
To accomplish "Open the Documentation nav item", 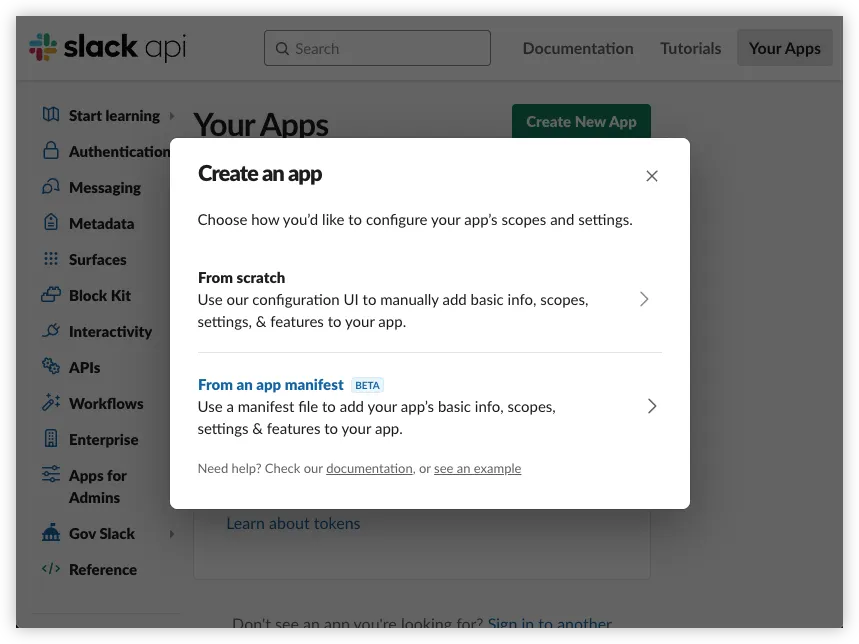I will [578, 49].
